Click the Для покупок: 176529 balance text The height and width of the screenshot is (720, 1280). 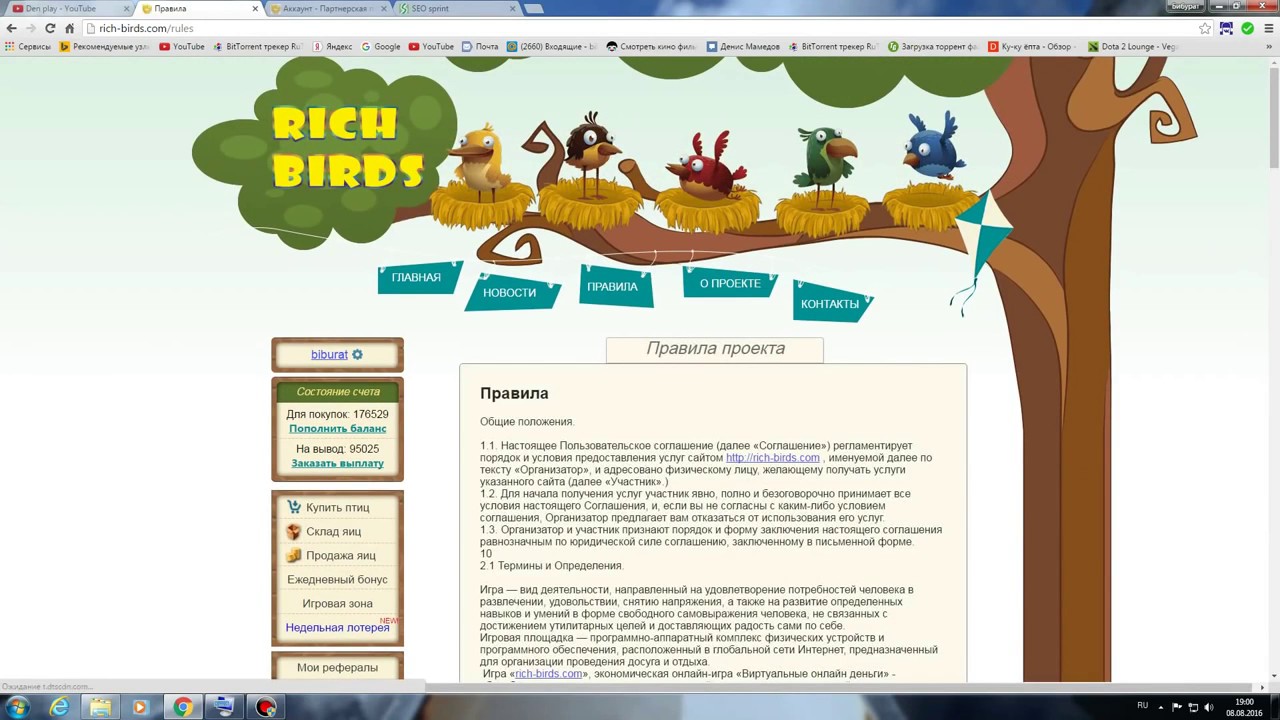pyautogui.click(x=337, y=414)
